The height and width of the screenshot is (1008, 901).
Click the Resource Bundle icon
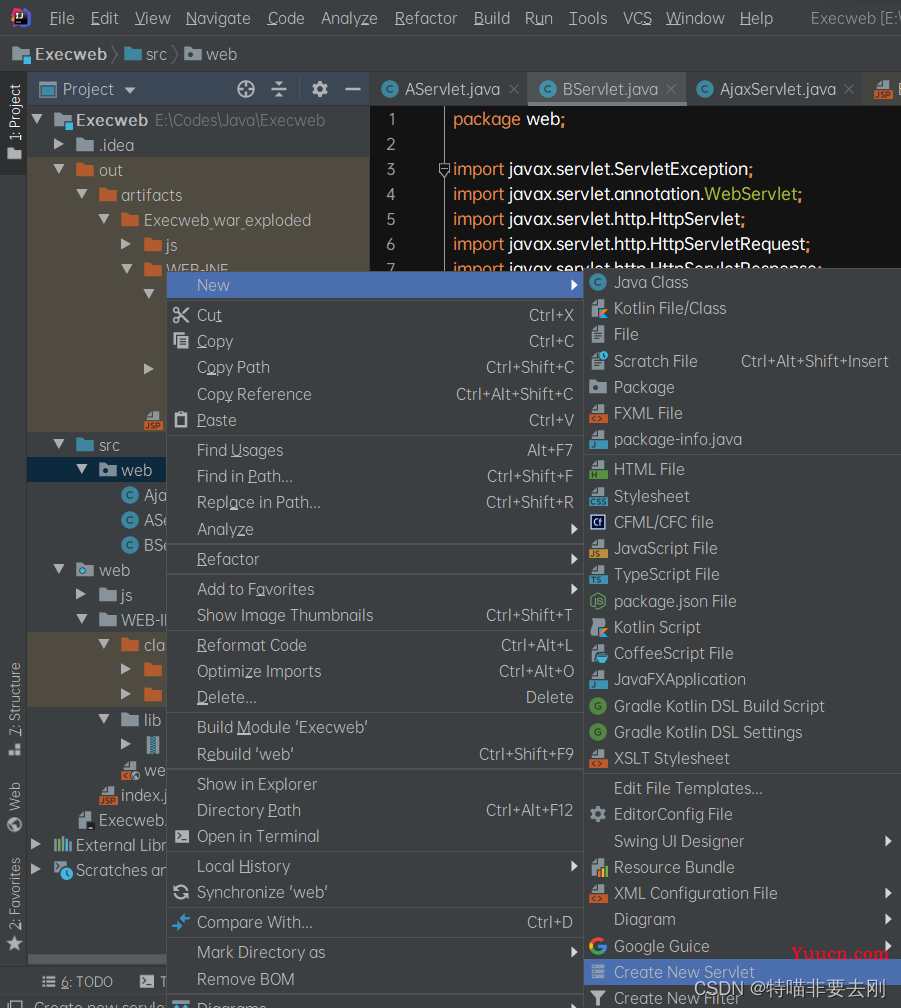(x=598, y=867)
